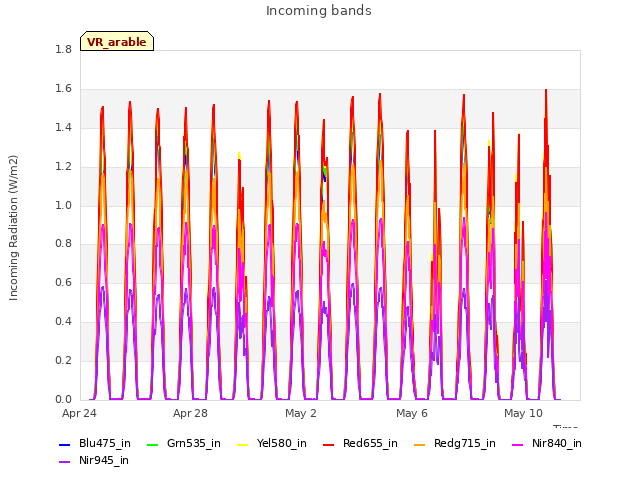Click the 1.8 y-axis tick label

coord(63,50)
